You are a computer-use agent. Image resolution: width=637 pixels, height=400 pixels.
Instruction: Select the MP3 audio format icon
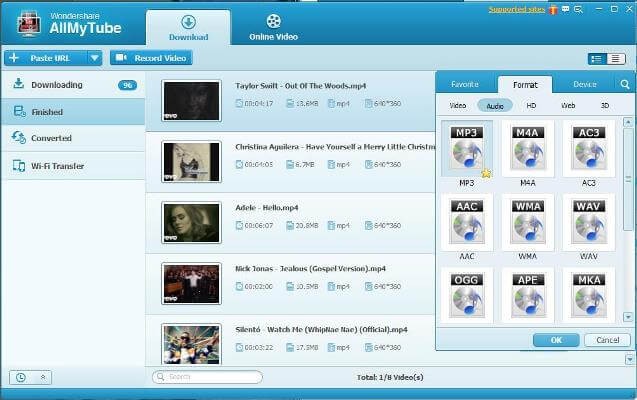[466, 150]
